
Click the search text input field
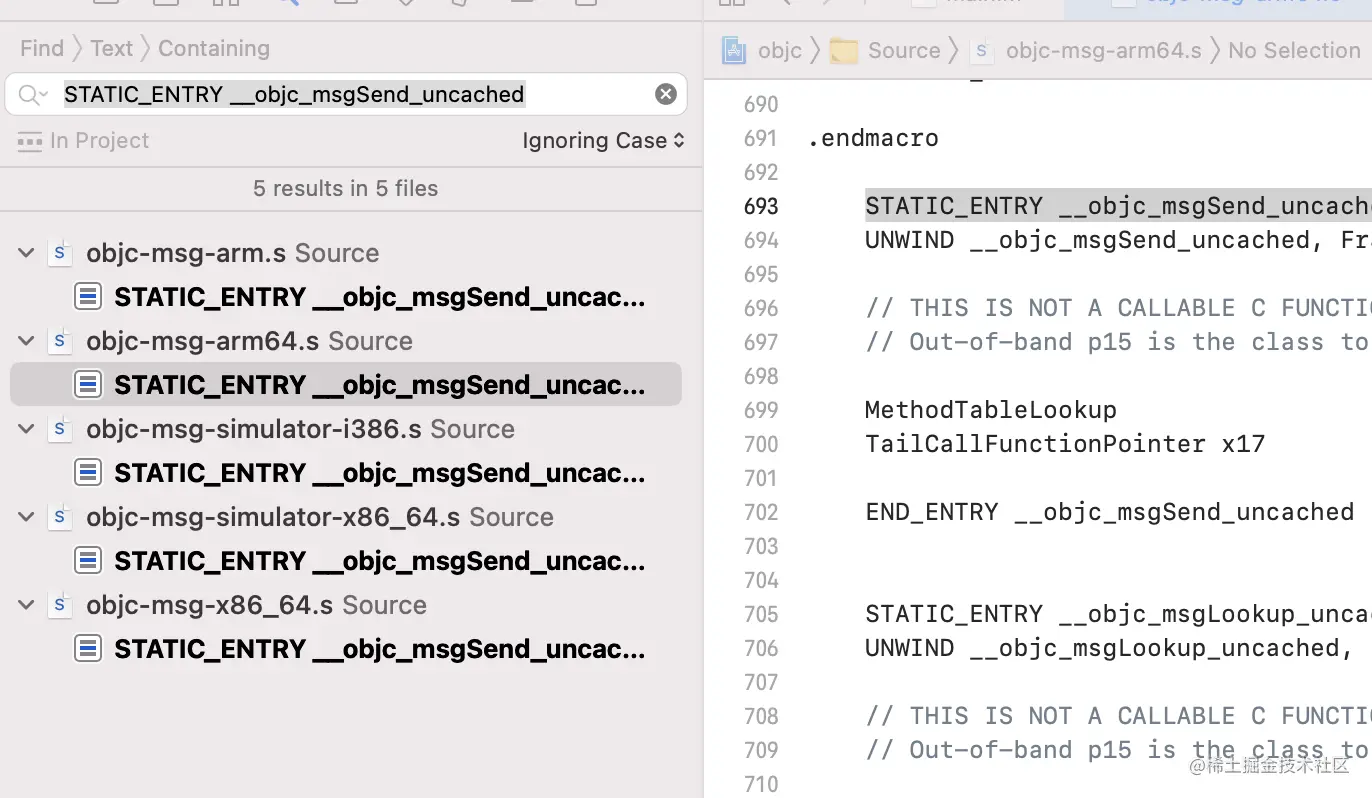(x=345, y=94)
